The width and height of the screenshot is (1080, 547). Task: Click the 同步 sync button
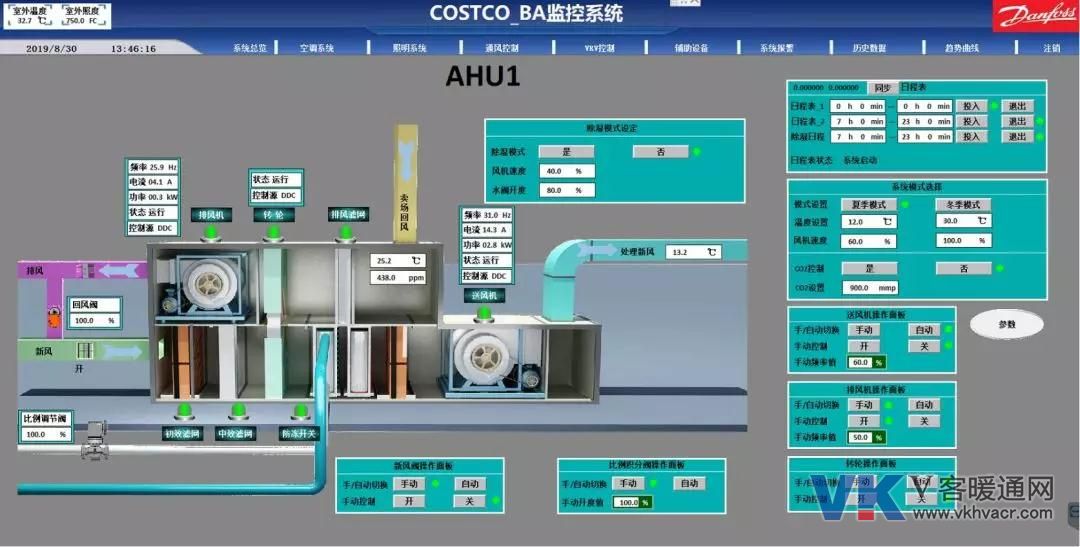point(882,88)
